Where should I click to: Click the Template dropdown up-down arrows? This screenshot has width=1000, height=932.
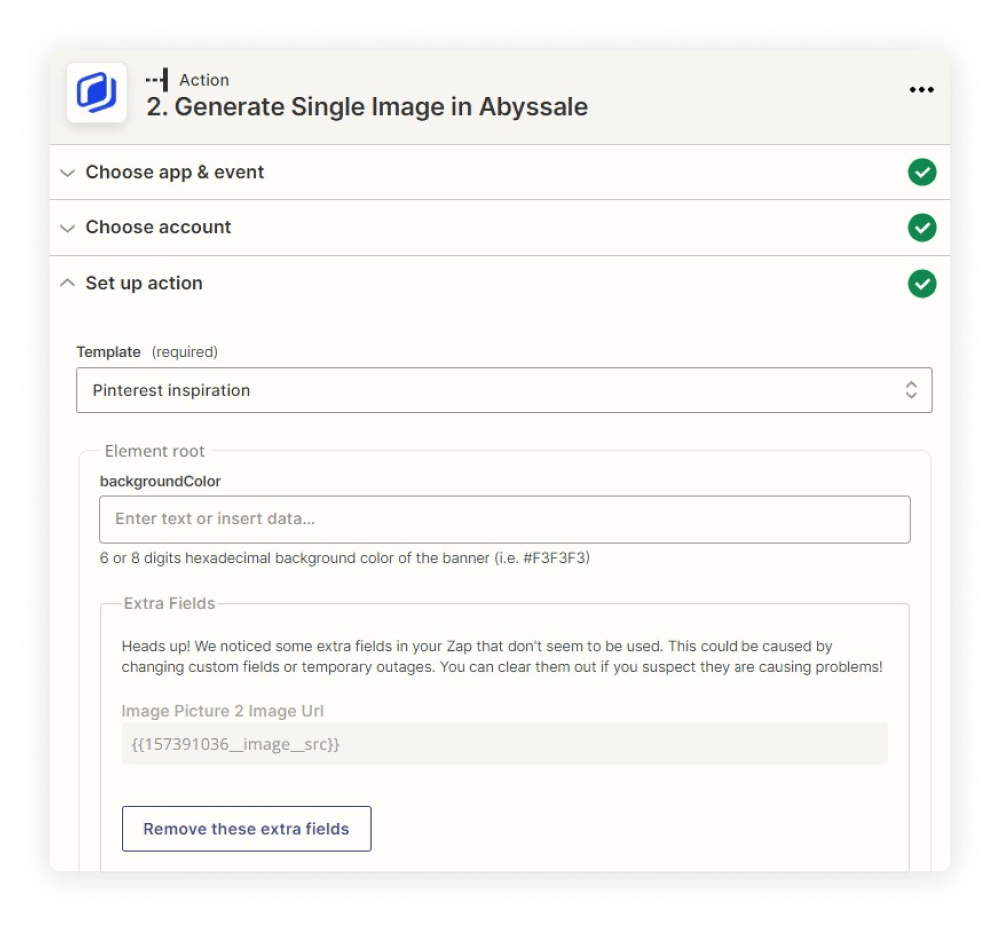911,390
